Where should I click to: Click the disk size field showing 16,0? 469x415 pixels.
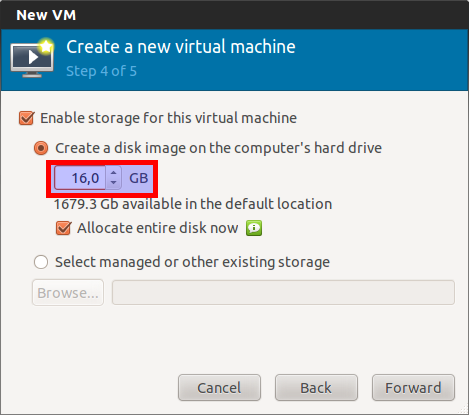click(x=80, y=178)
